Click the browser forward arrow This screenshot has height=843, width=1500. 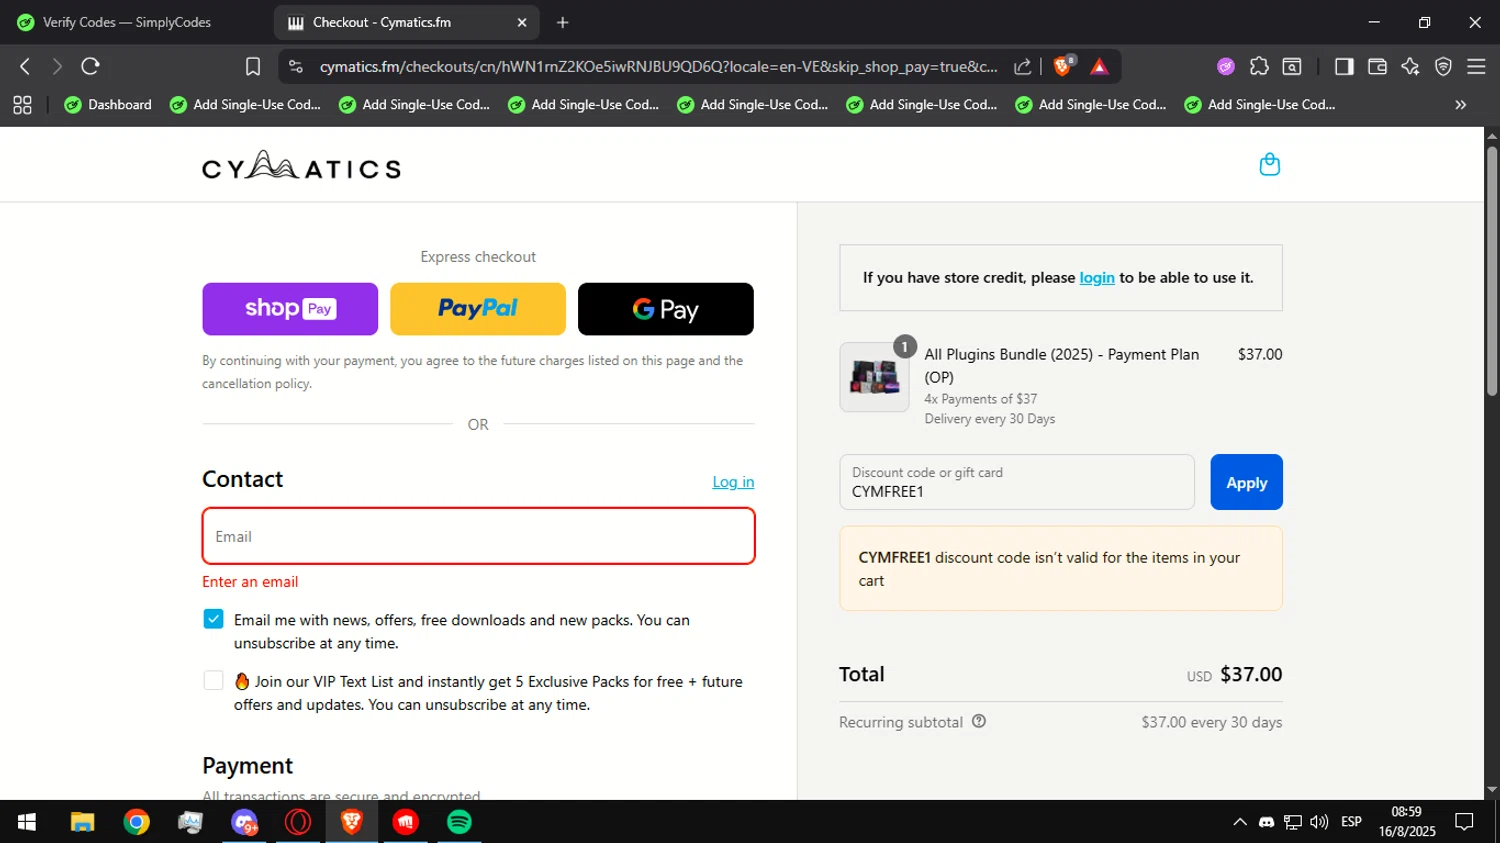[x=57, y=66]
